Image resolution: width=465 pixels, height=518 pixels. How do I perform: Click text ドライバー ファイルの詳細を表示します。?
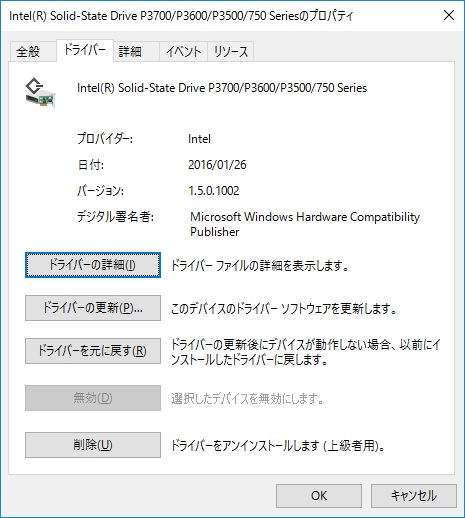260,266
